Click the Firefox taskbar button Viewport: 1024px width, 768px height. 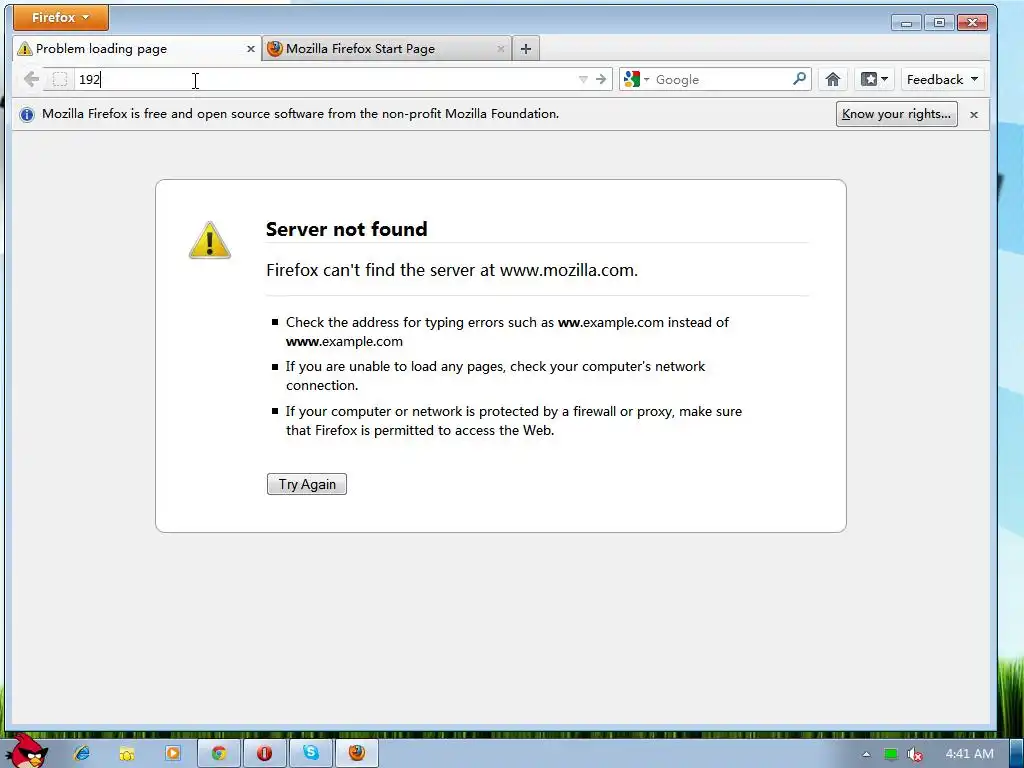click(x=357, y=753)
